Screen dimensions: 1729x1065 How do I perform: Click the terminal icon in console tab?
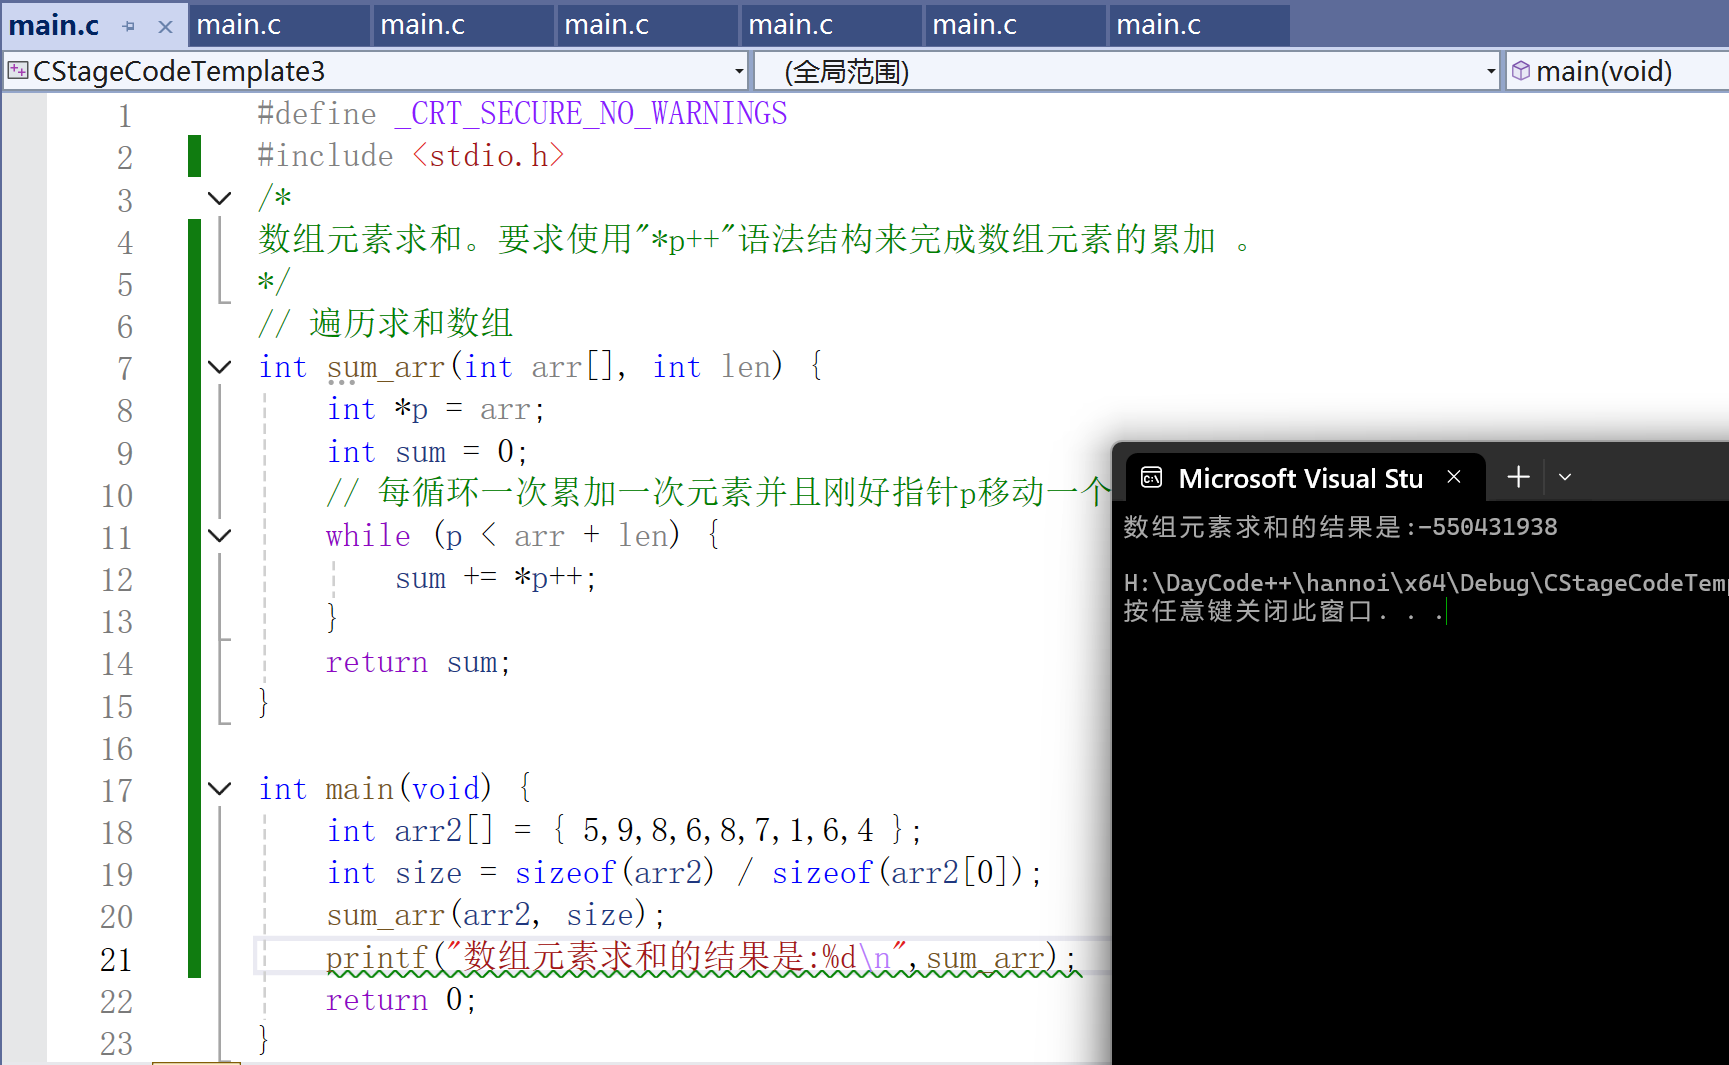(x=1151, y=478)
